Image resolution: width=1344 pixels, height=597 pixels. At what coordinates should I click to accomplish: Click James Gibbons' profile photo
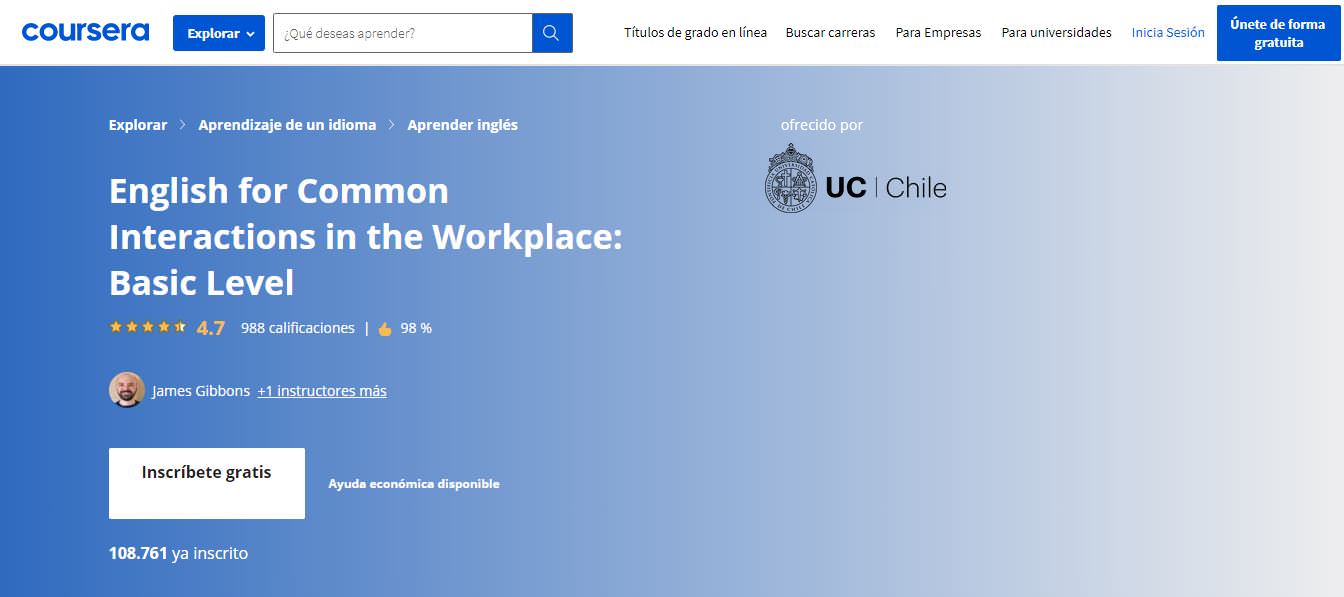pyautogui.click(x=127, y=390)
